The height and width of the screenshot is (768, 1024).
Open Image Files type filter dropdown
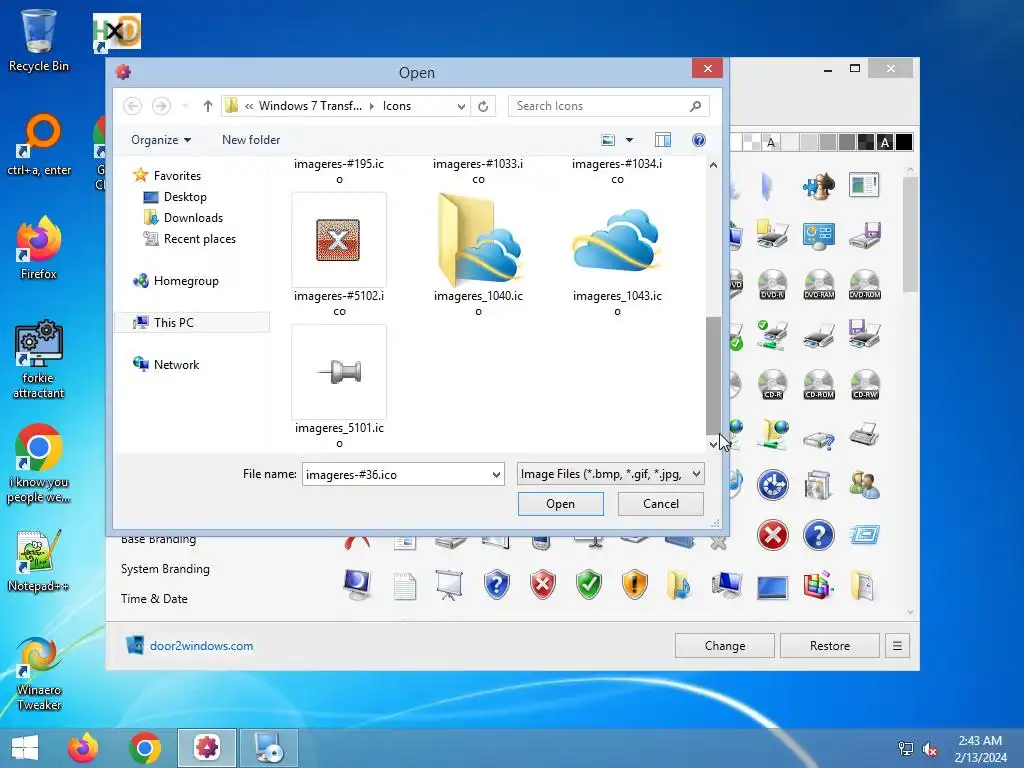coord(610,473)
